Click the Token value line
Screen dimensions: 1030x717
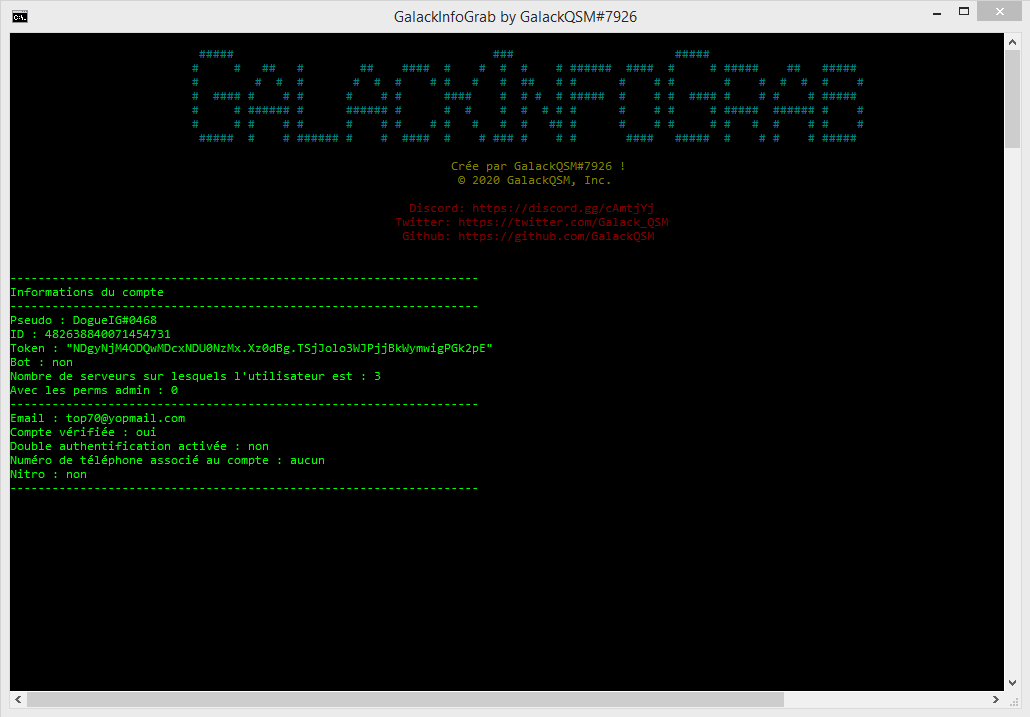click(252, 348)
